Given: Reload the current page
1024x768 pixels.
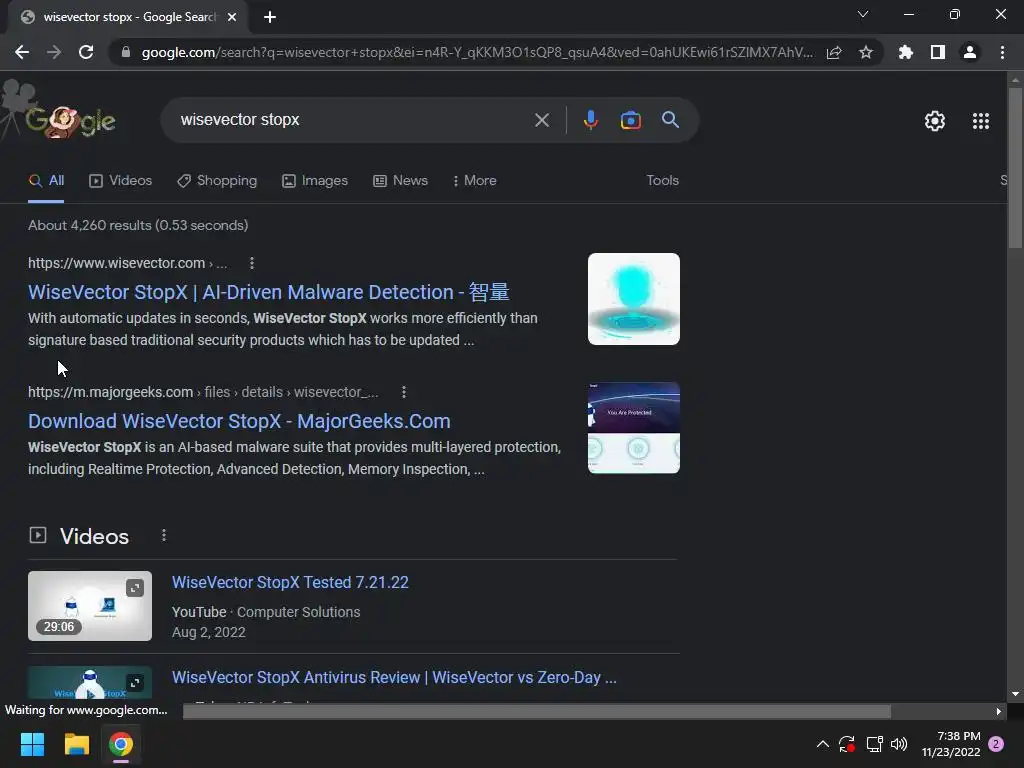Looking at the screenshot, I should click(86, 52).
